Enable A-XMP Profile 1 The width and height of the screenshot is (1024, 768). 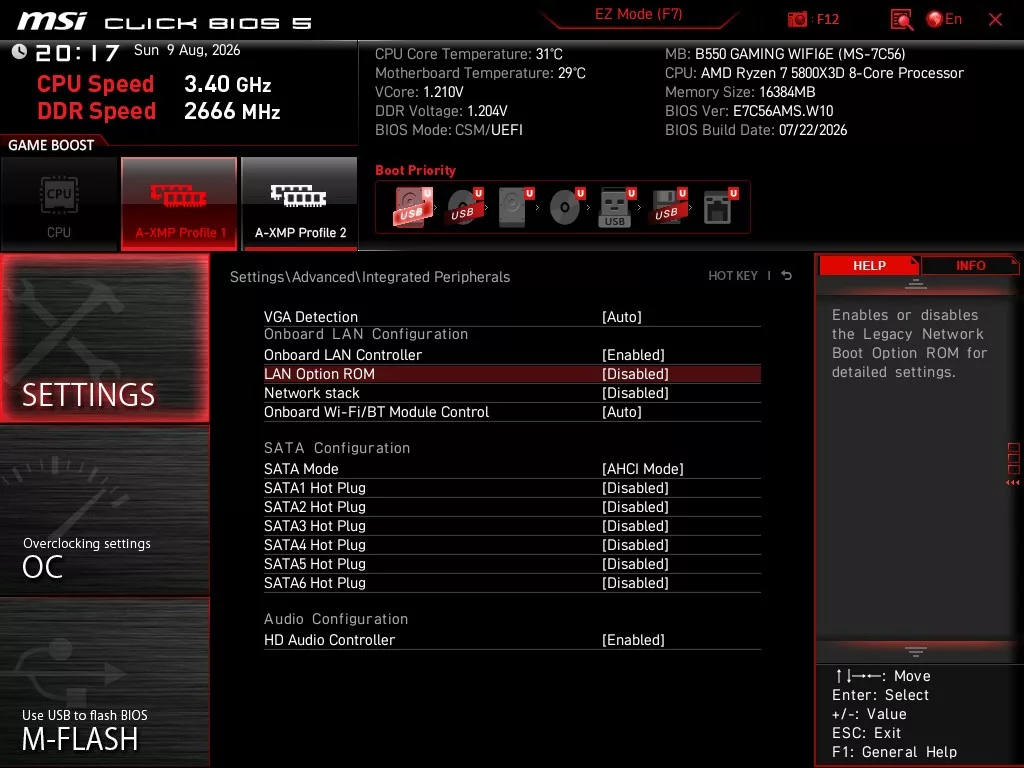tap(179, 204)
